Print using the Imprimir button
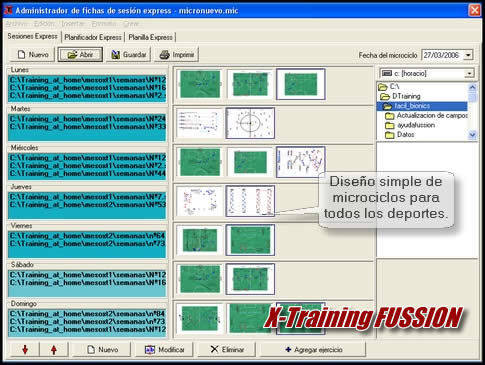The height and width of the screenshot is (365, 485). coord(176,55)
